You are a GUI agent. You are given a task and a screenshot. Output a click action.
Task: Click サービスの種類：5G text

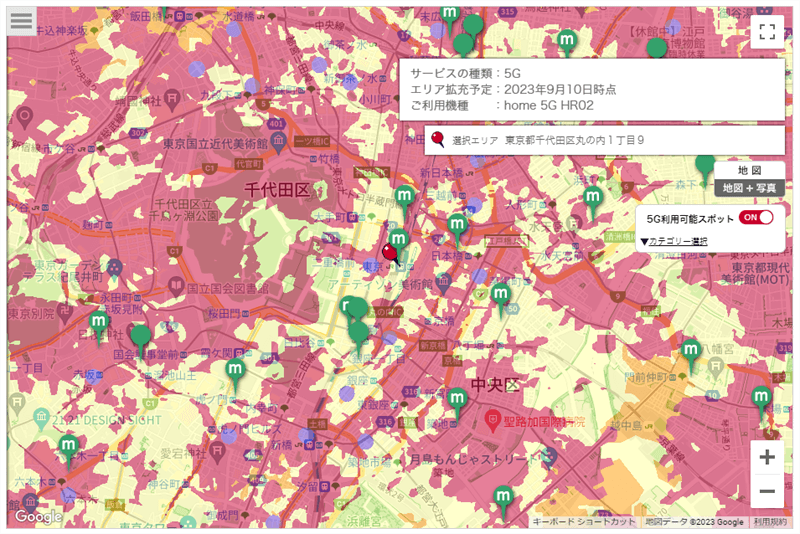click(x=465, y=73)
